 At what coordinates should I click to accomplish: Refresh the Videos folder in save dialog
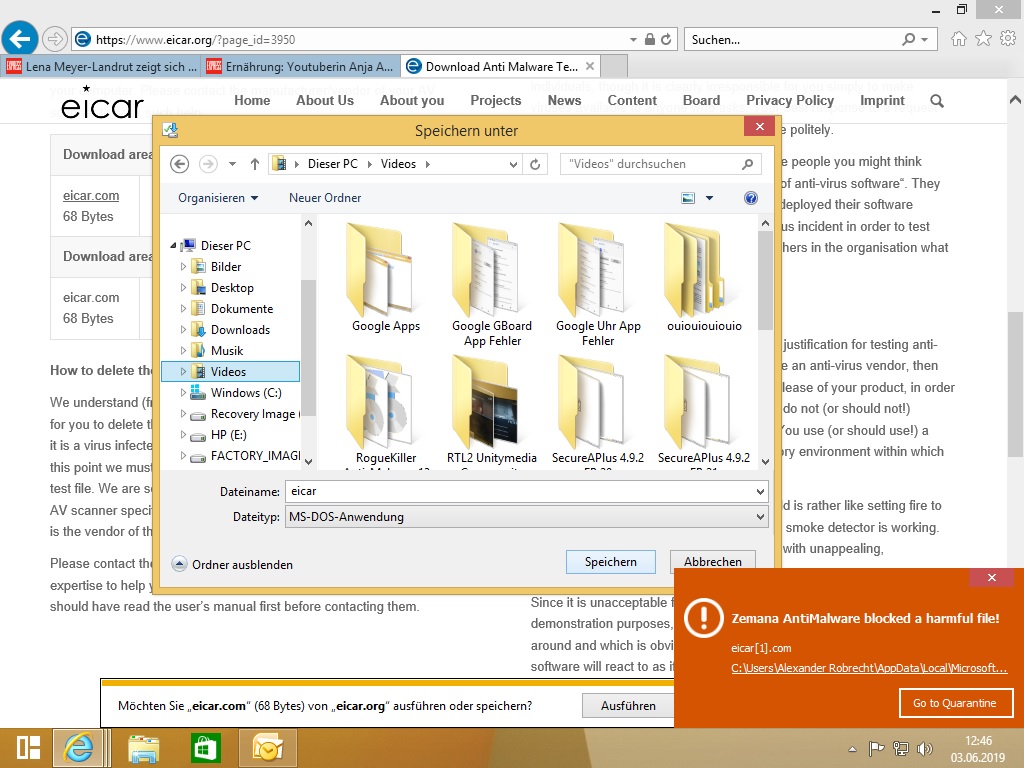point(535,164)
